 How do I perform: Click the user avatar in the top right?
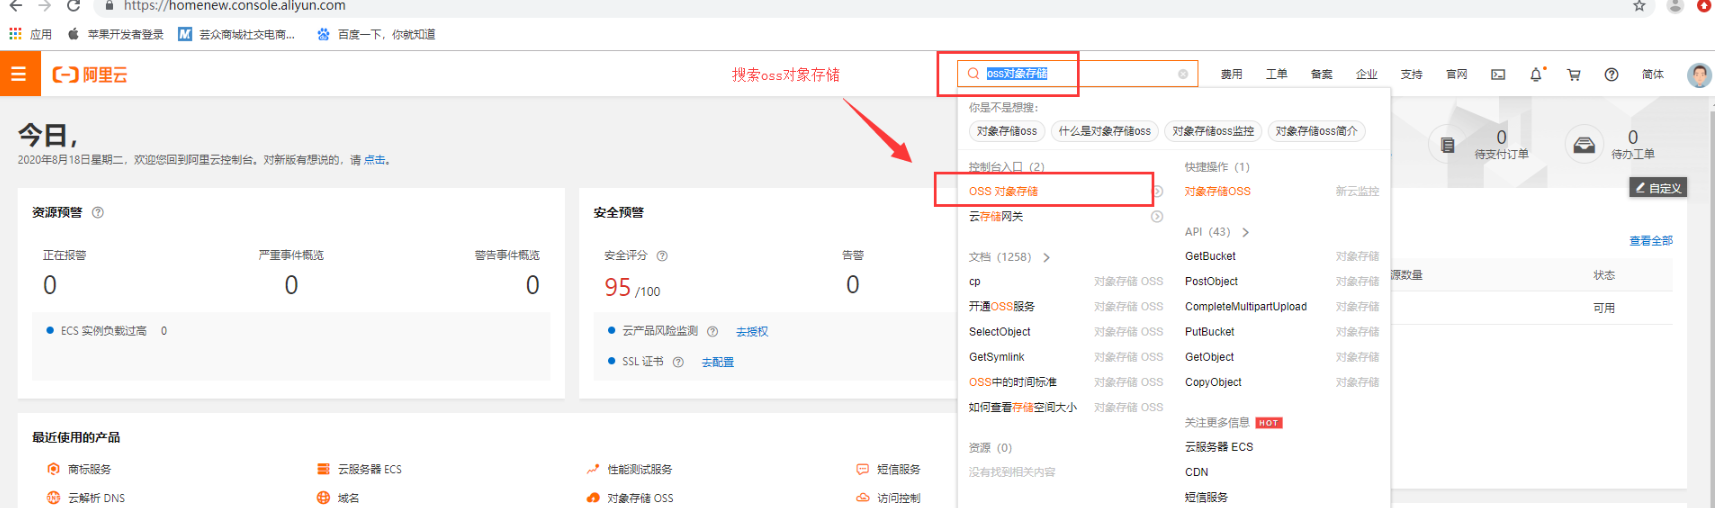point(1698,75)
